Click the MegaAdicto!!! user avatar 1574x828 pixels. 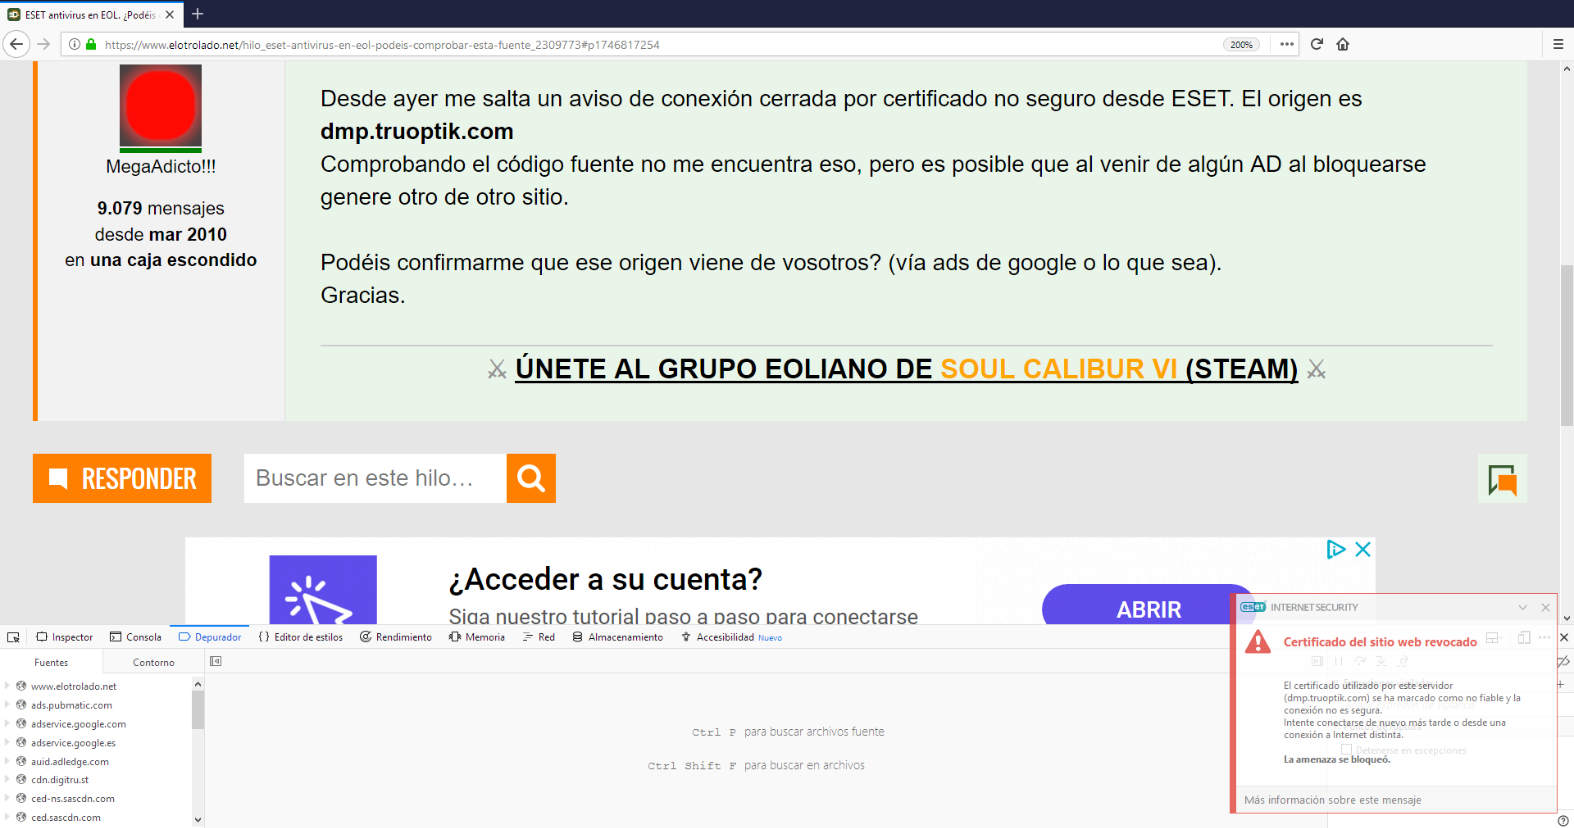[x=160, y=107]
